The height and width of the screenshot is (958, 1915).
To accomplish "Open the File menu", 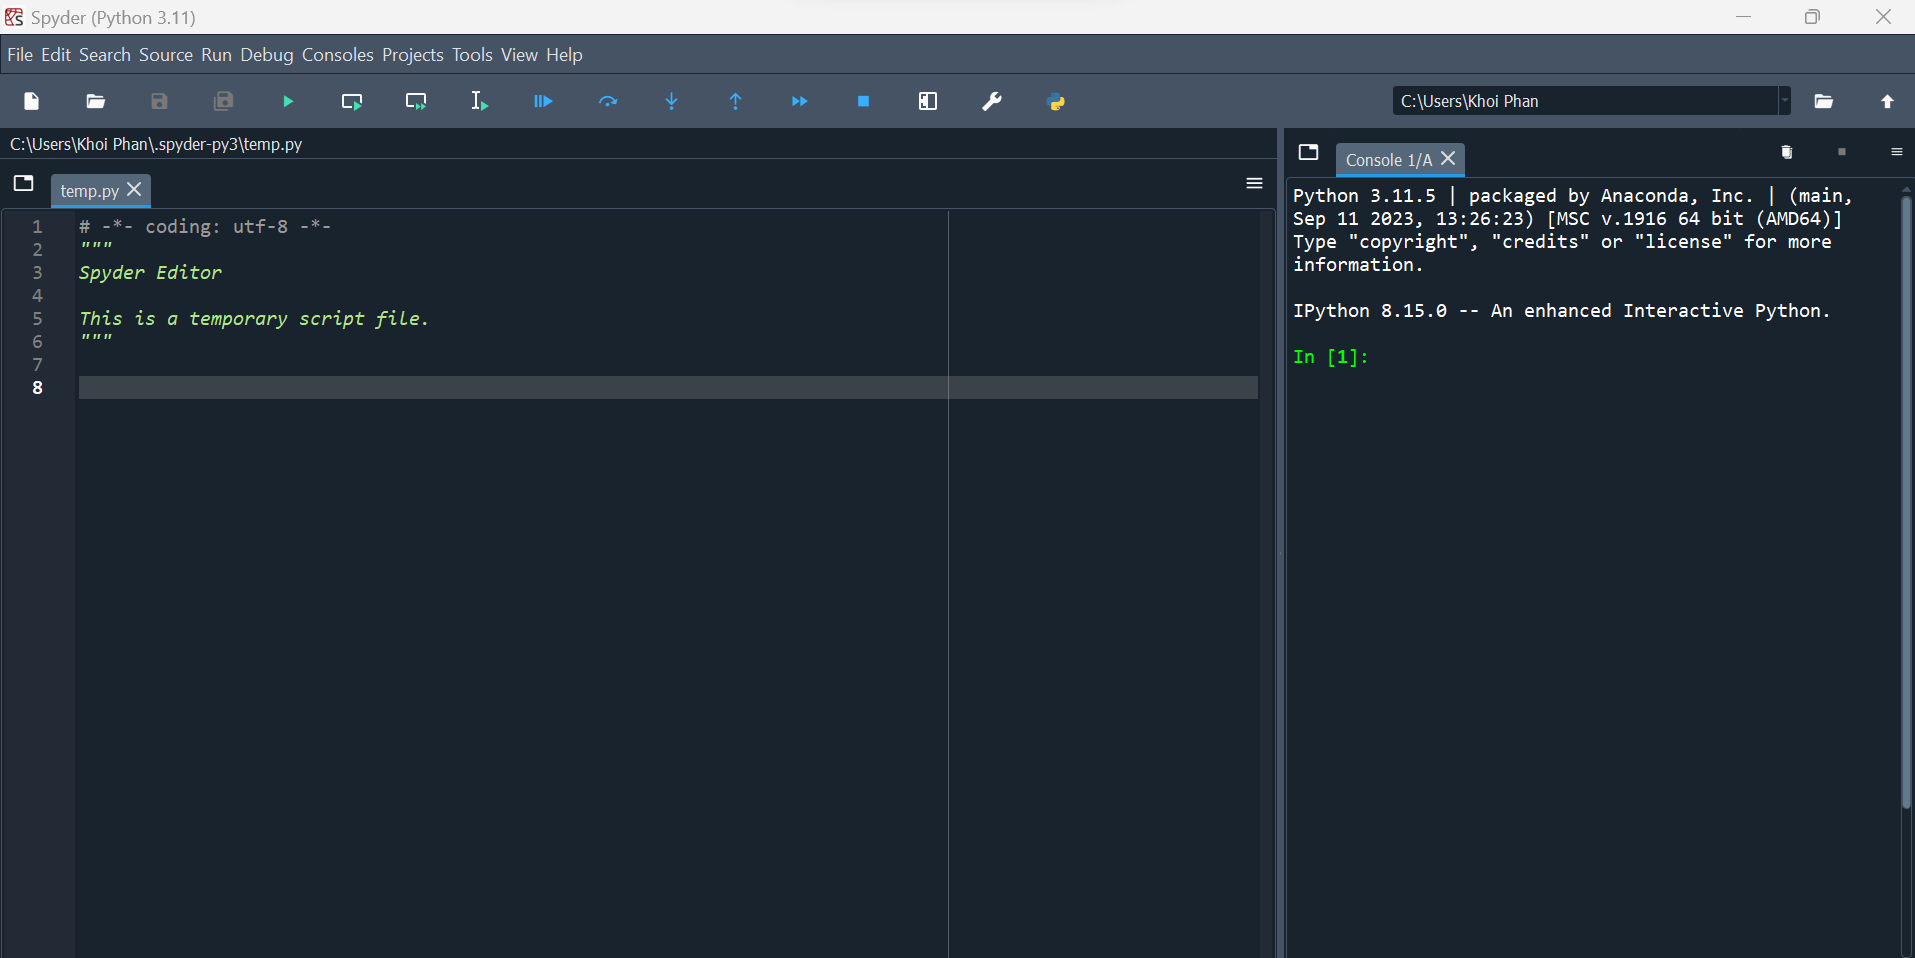I will tap(20, 55).
